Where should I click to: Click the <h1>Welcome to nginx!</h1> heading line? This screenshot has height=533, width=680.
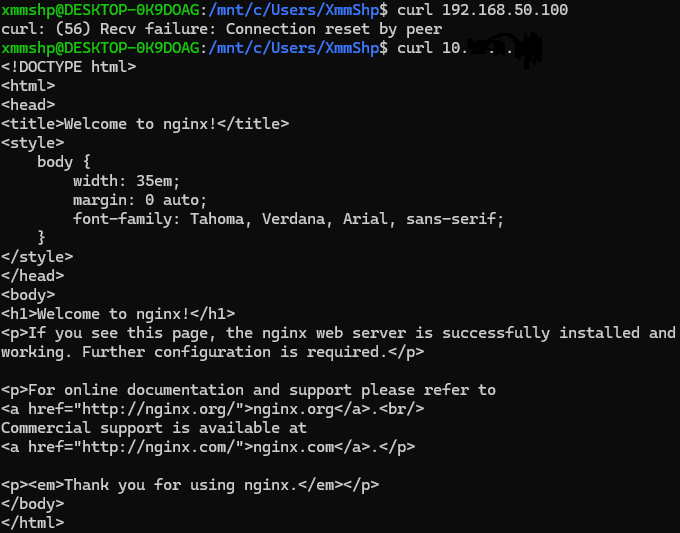118,314
